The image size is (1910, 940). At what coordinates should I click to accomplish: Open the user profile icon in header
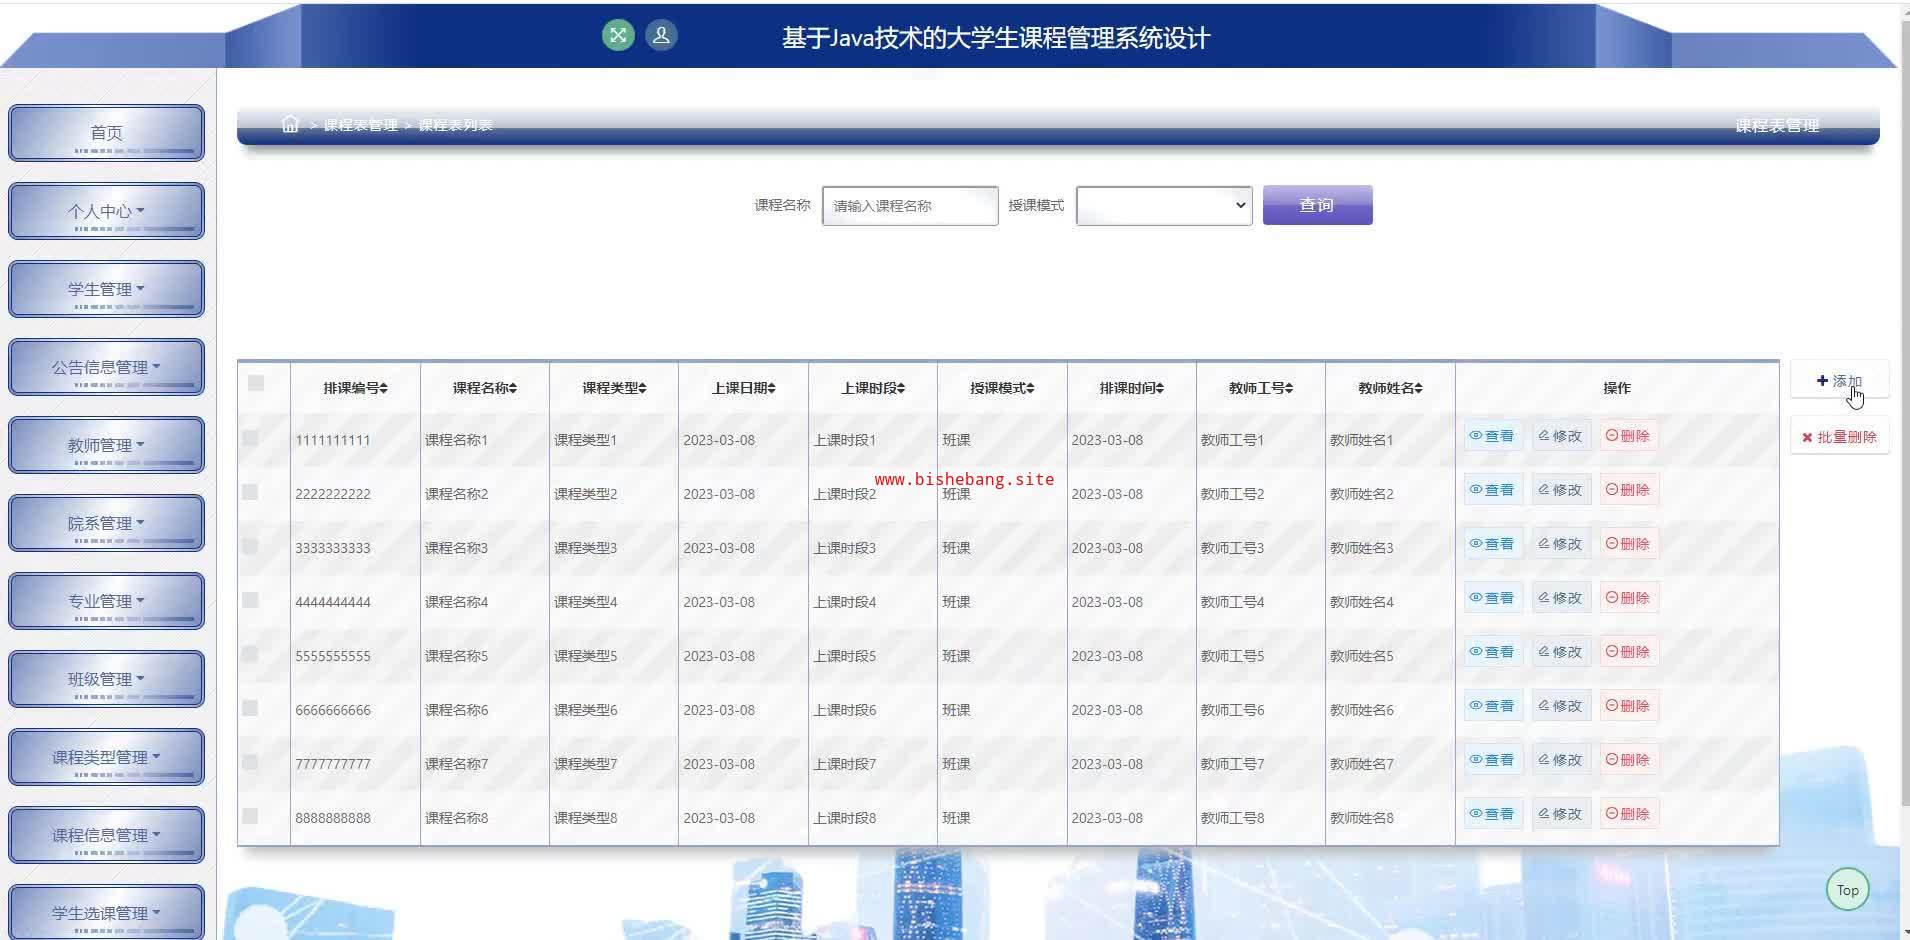pyautogui.click(x=661, y=36)
